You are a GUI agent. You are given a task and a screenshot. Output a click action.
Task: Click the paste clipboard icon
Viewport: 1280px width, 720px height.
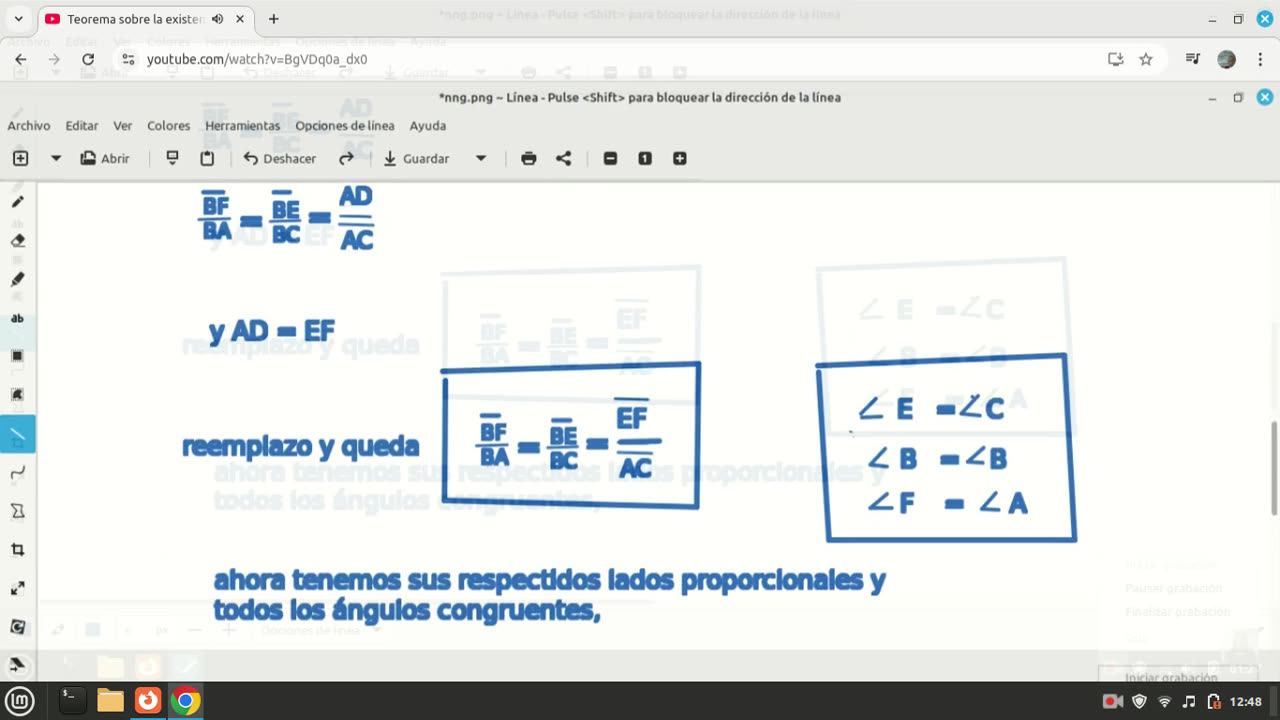[207, 158]
